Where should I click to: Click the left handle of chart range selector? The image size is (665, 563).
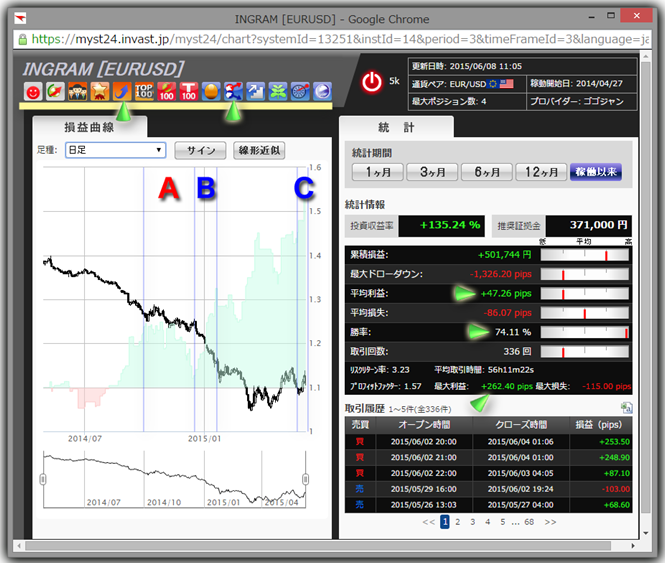(x=43, y=479)
